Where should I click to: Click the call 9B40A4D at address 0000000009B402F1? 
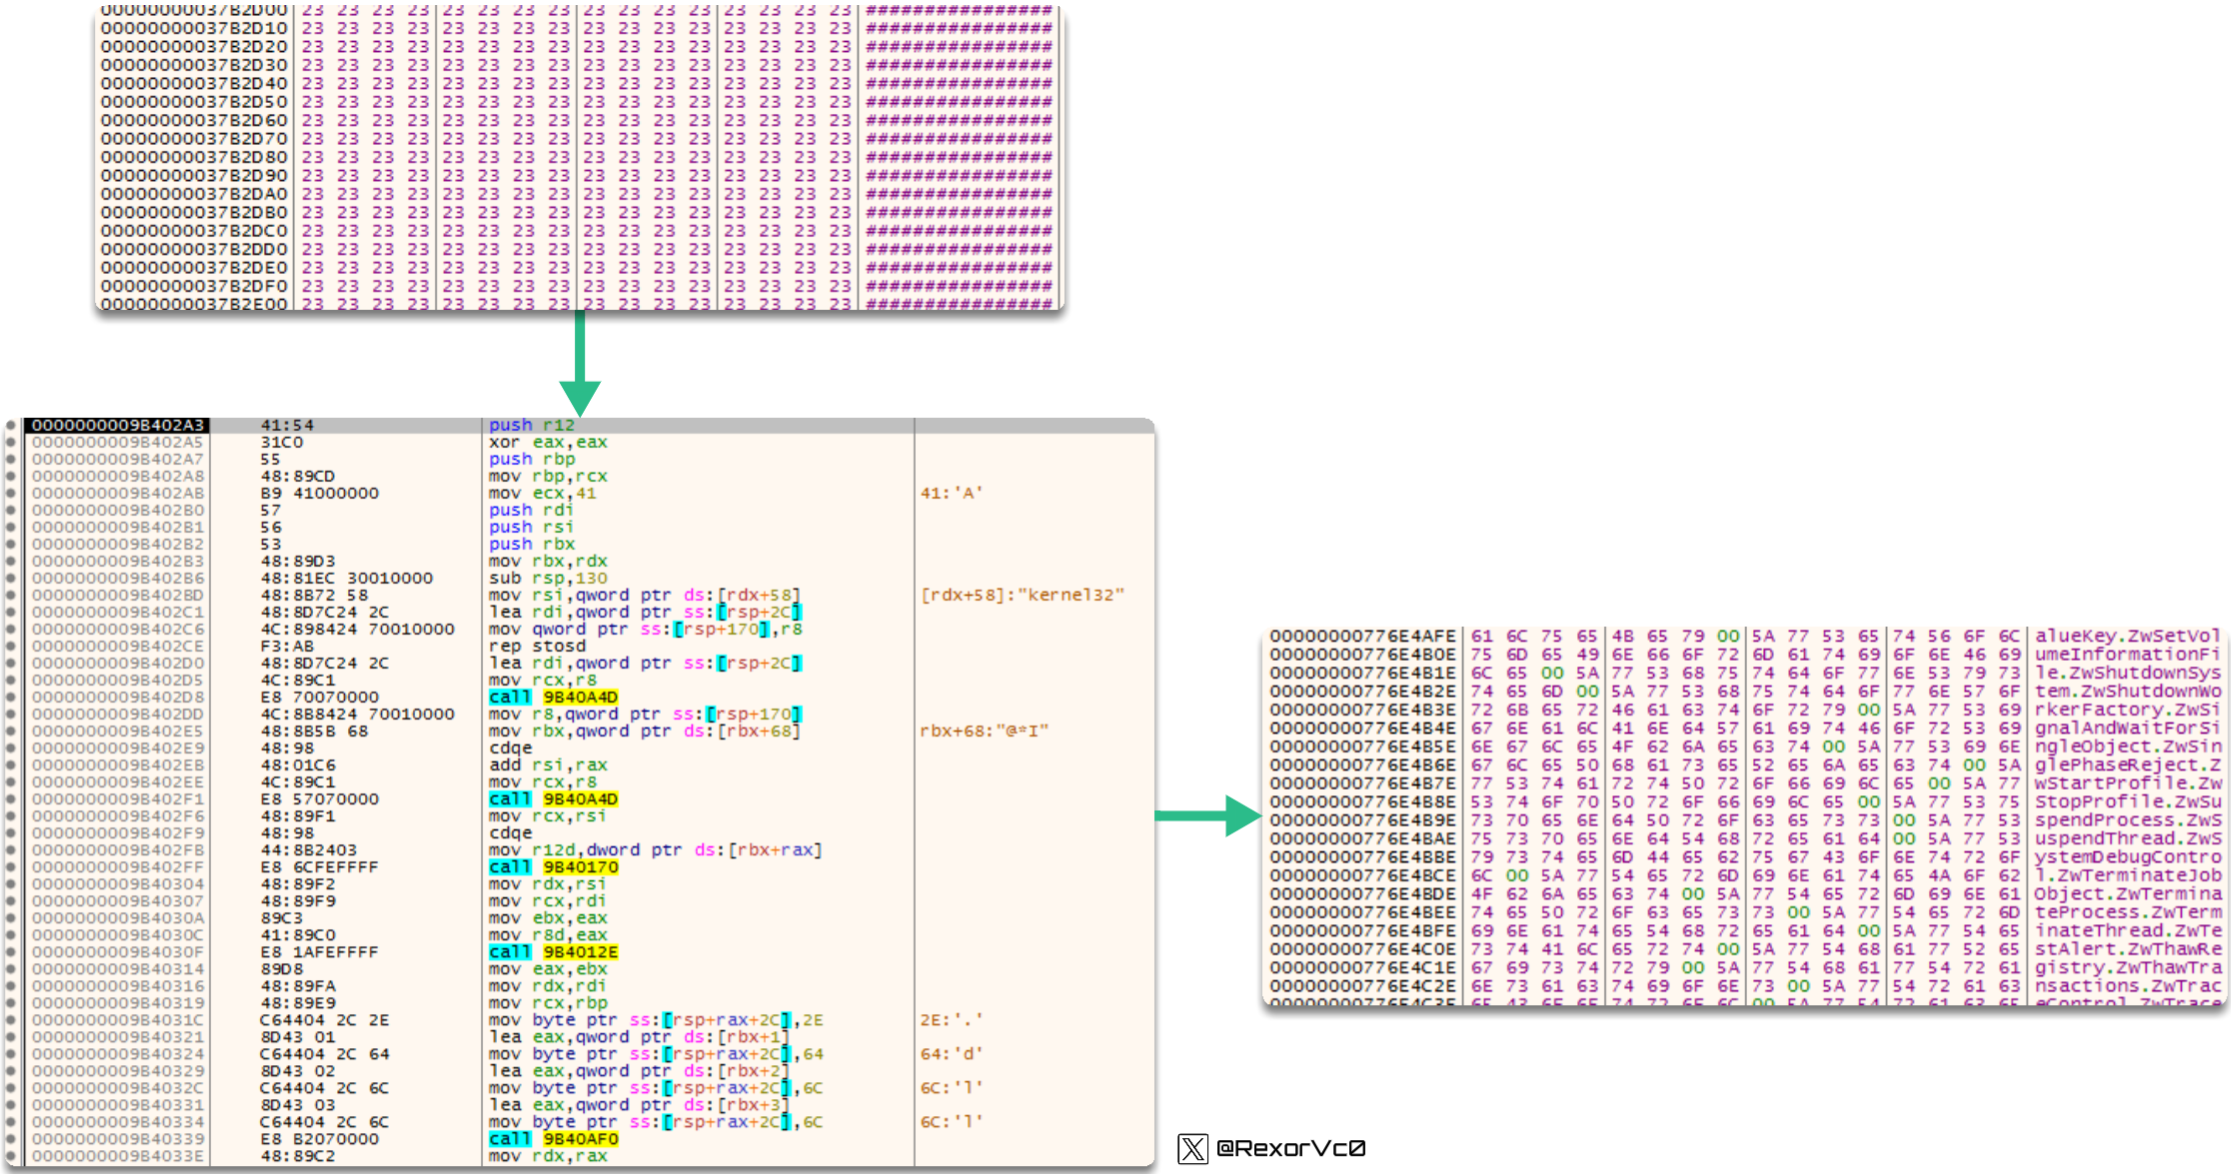coord(554,800)
